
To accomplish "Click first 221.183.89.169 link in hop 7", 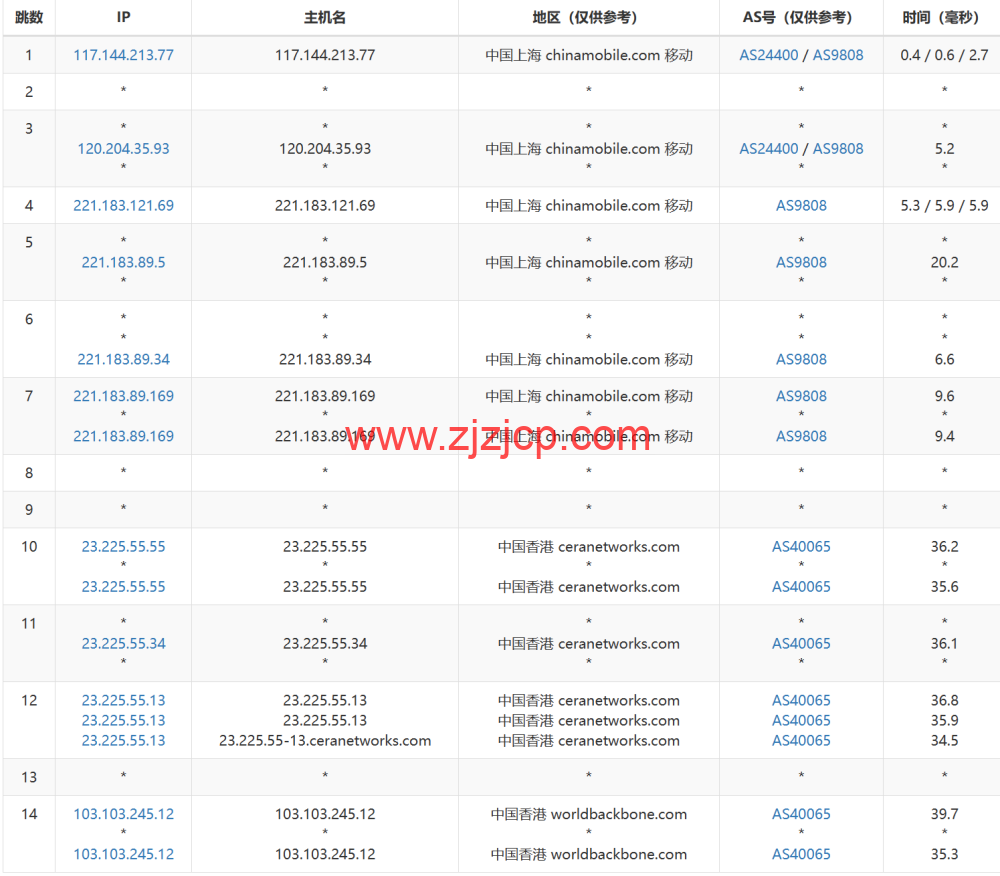I will click(123, 396).
